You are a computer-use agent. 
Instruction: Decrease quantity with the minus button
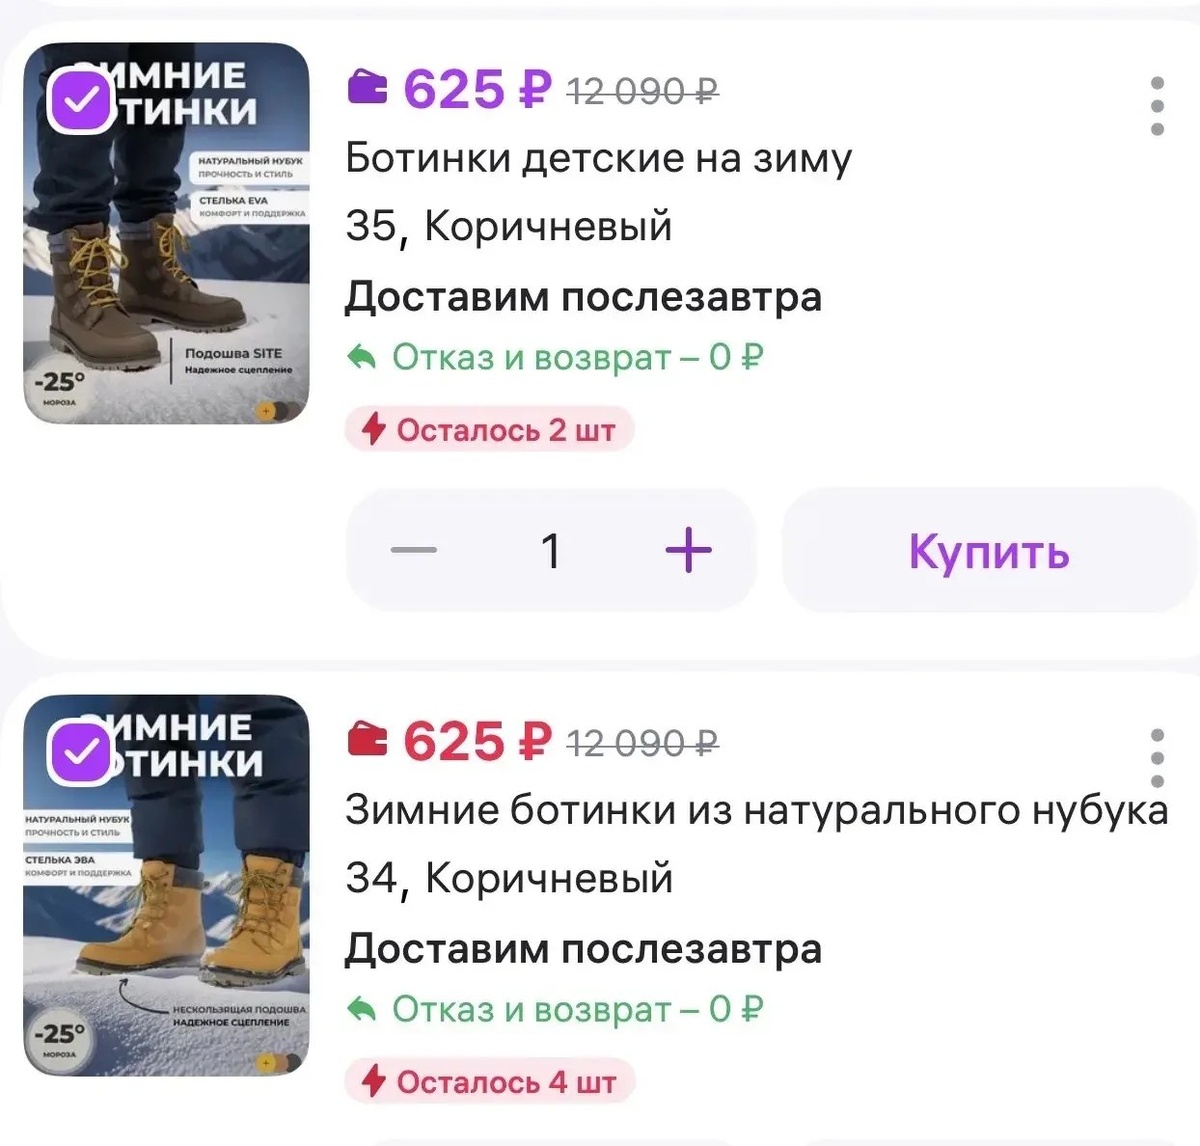point(413,550)
